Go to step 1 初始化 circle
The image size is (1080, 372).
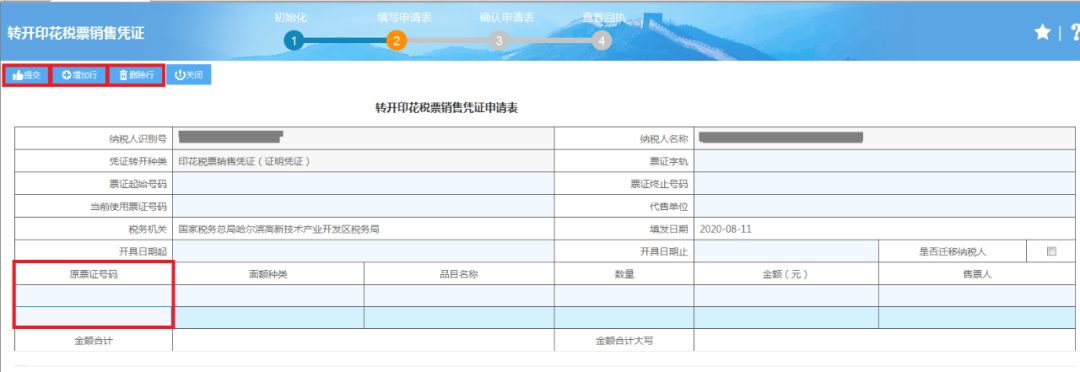tap(293, 41)
